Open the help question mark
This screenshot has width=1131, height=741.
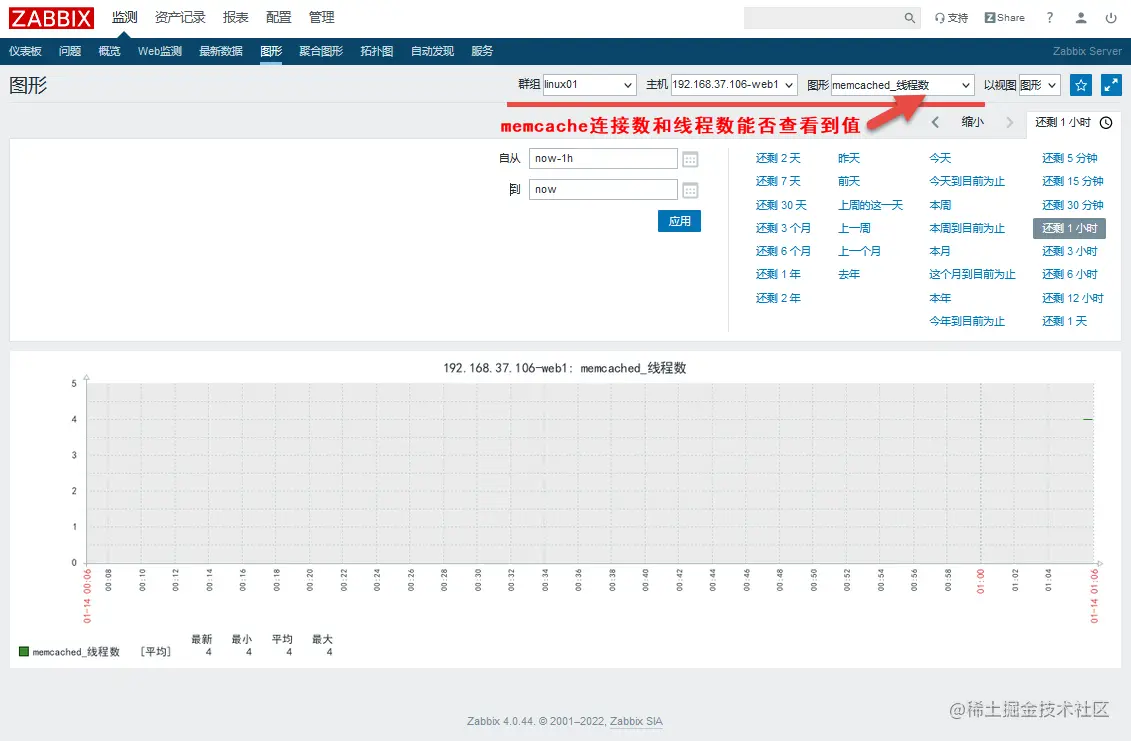tap(1049, 17)
